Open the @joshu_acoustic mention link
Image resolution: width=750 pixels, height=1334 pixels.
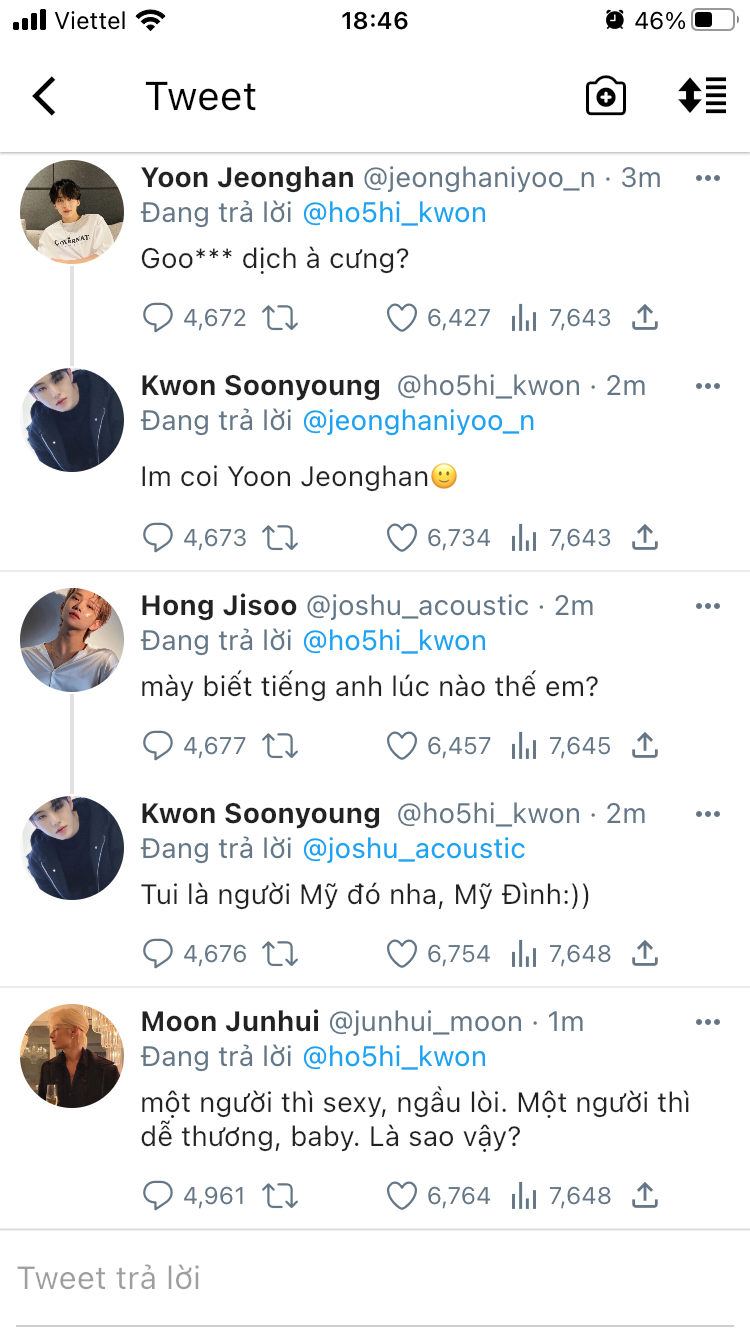413,849
